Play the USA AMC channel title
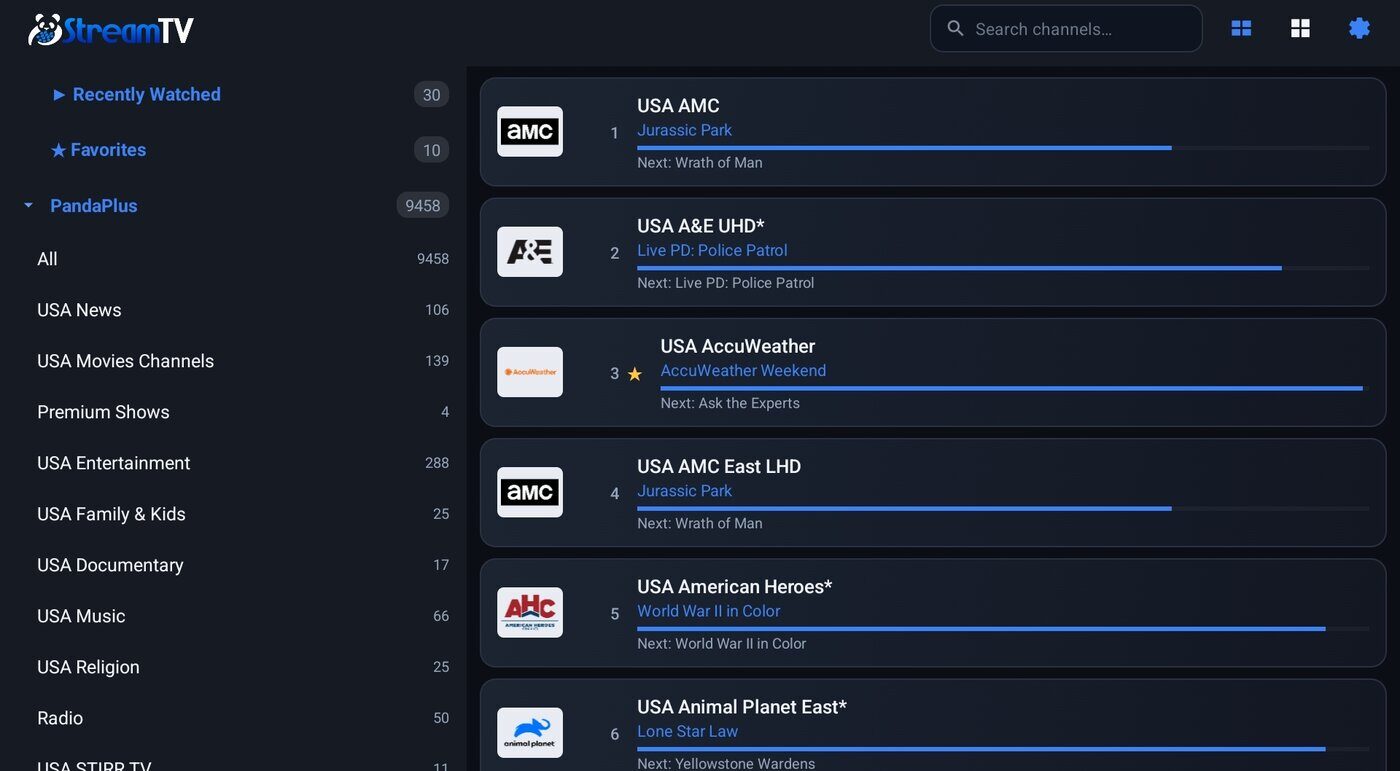 pos(678,106)
